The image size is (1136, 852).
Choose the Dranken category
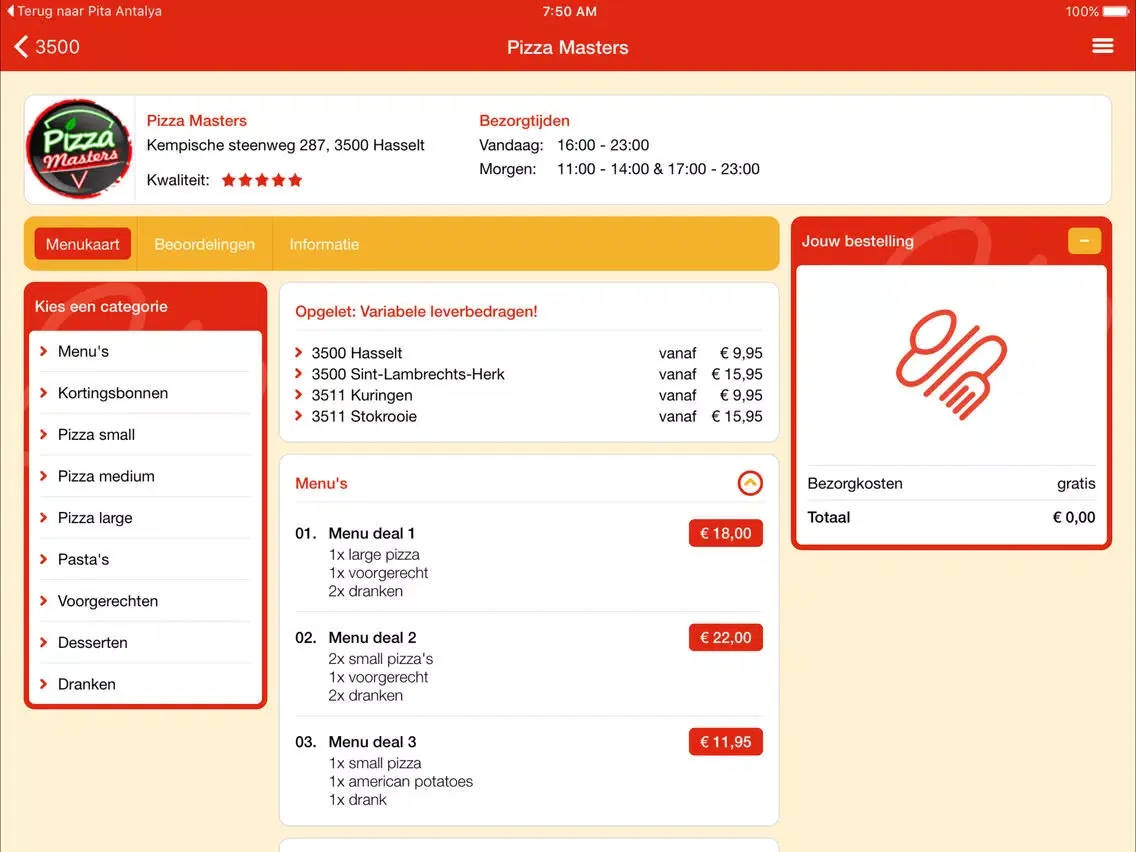145,684
